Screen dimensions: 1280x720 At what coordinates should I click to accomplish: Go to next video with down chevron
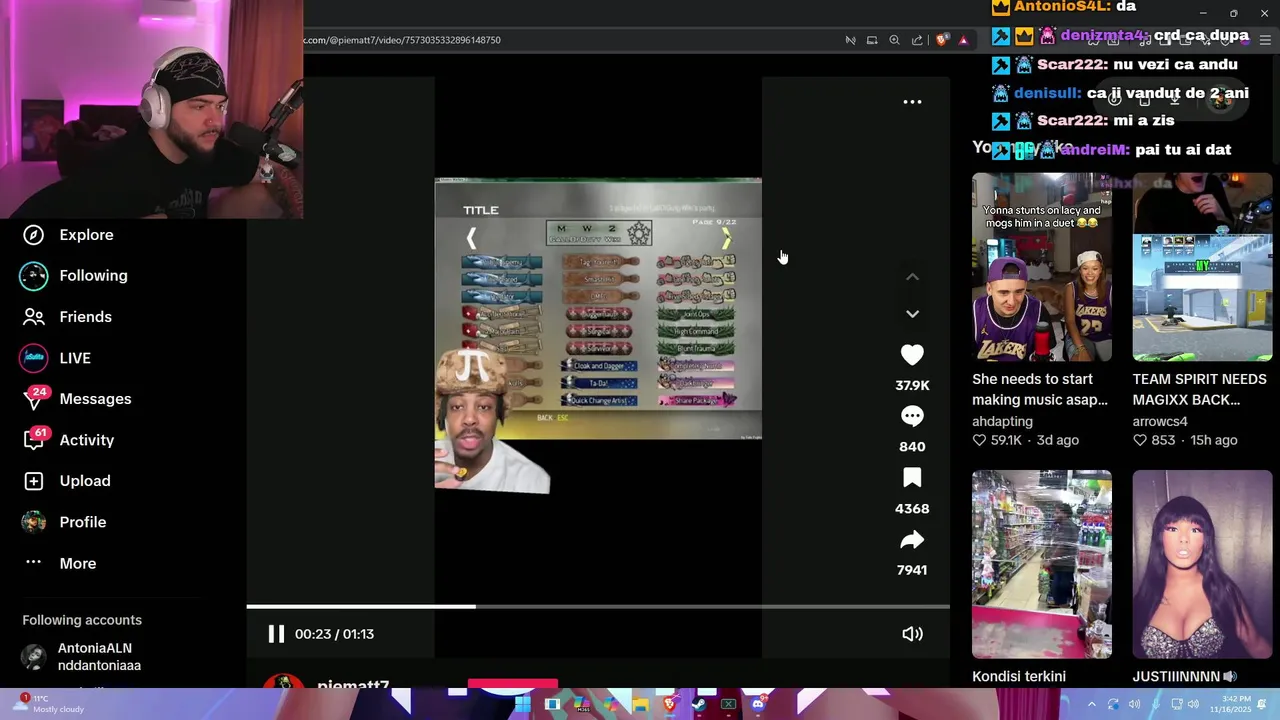click(912, 314)
